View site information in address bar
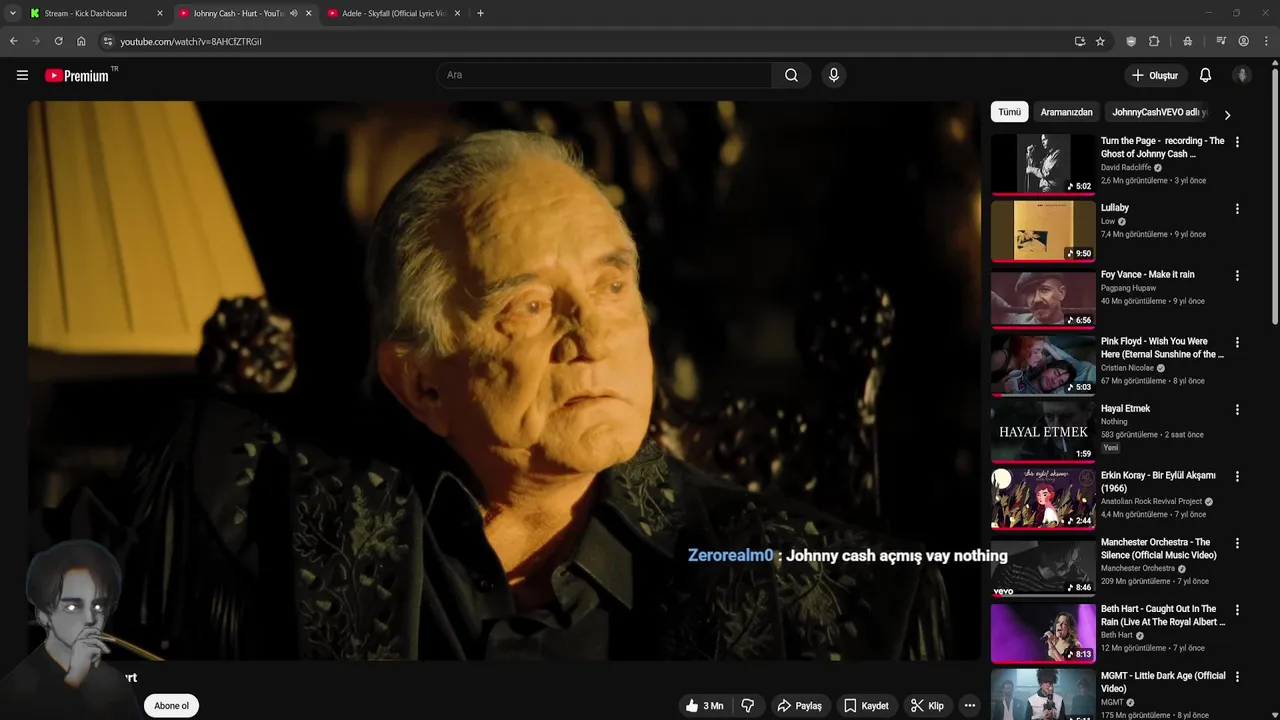Viewport: 1280px width, 720px height. tap(108, 41)
